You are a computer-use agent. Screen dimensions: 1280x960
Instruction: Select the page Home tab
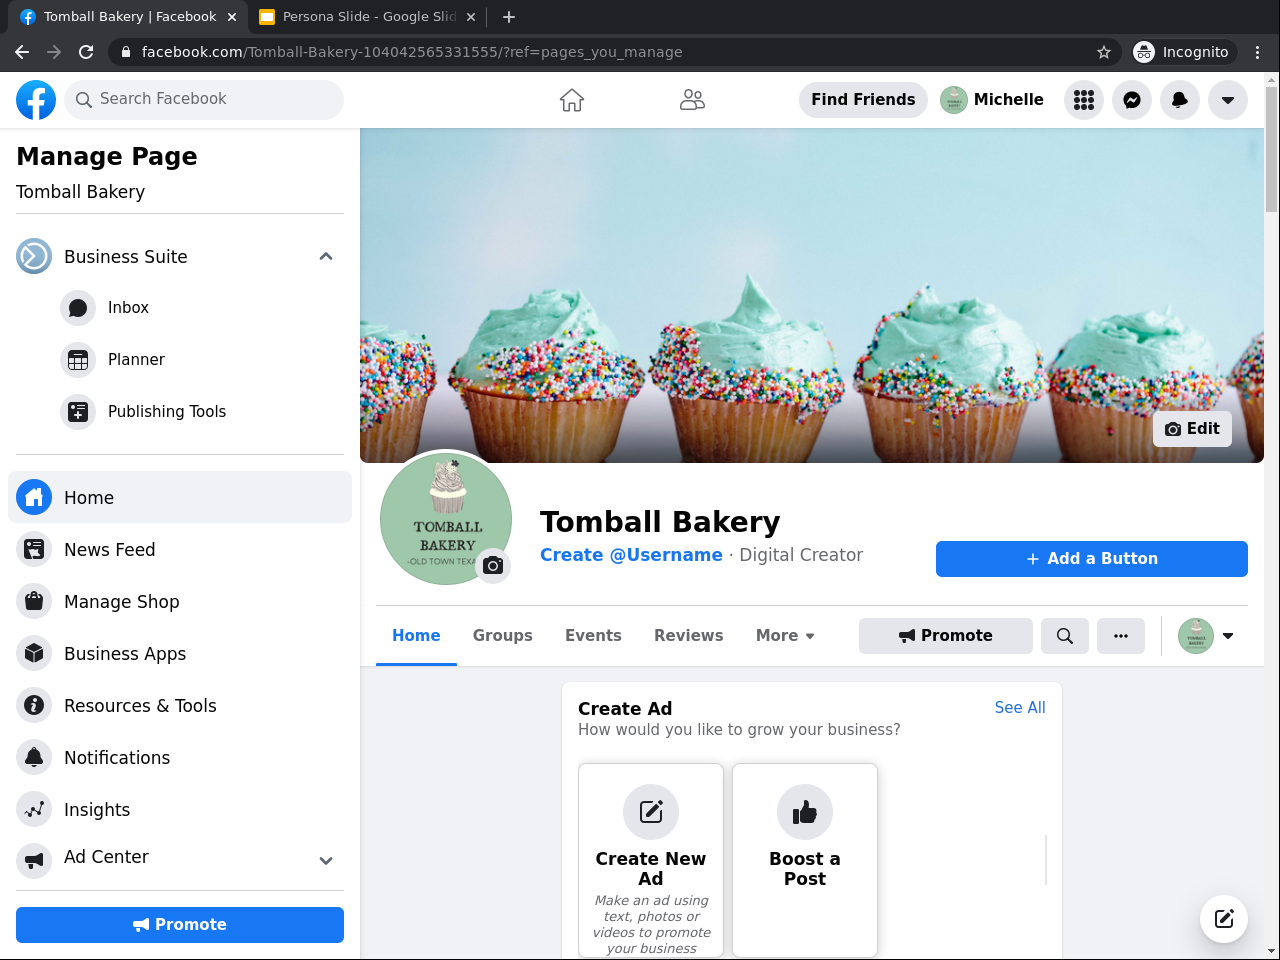(x=416, y=636)
